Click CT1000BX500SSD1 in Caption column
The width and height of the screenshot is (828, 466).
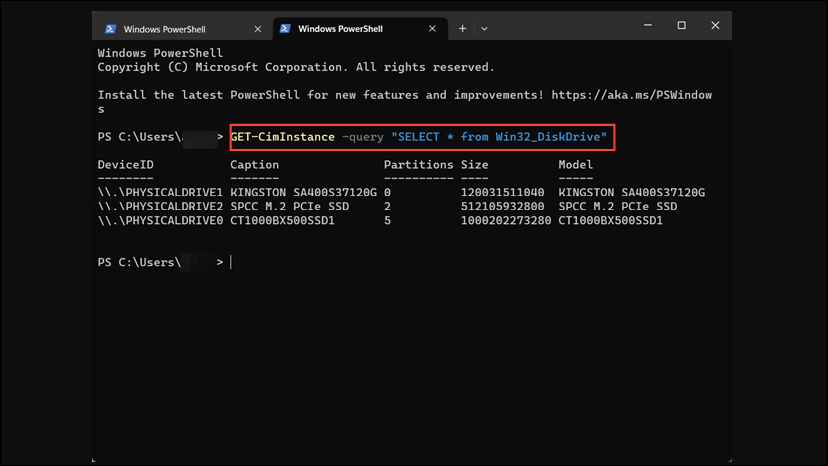click(x=283, y=221)
